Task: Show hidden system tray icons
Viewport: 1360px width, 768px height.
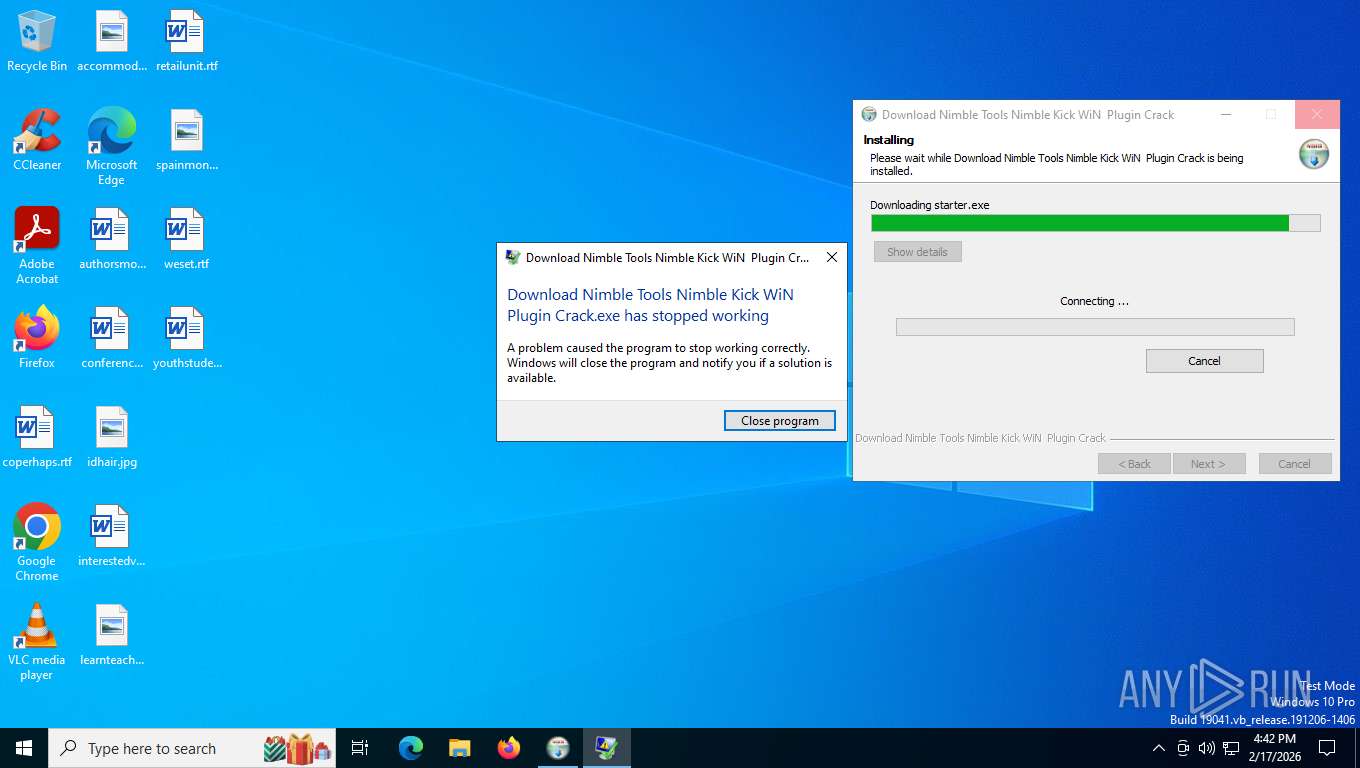Action: (1159, 748)
